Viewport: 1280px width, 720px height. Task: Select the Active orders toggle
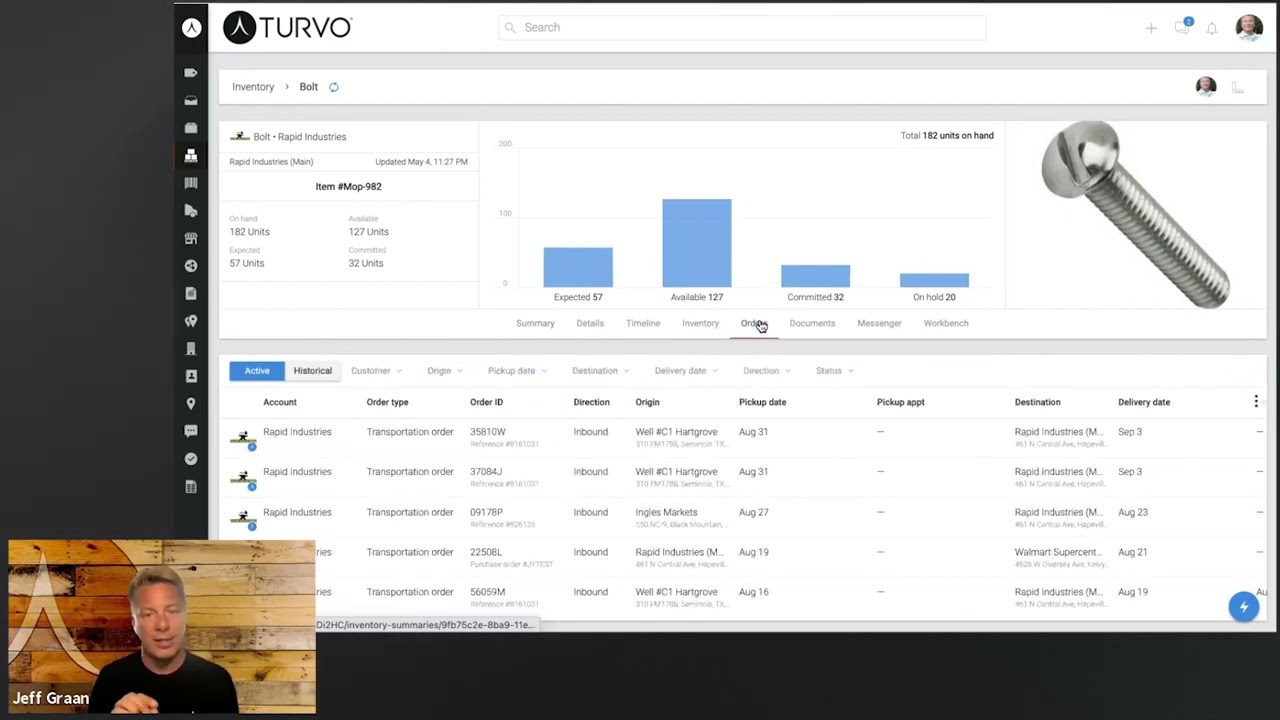tap(257, 371)
